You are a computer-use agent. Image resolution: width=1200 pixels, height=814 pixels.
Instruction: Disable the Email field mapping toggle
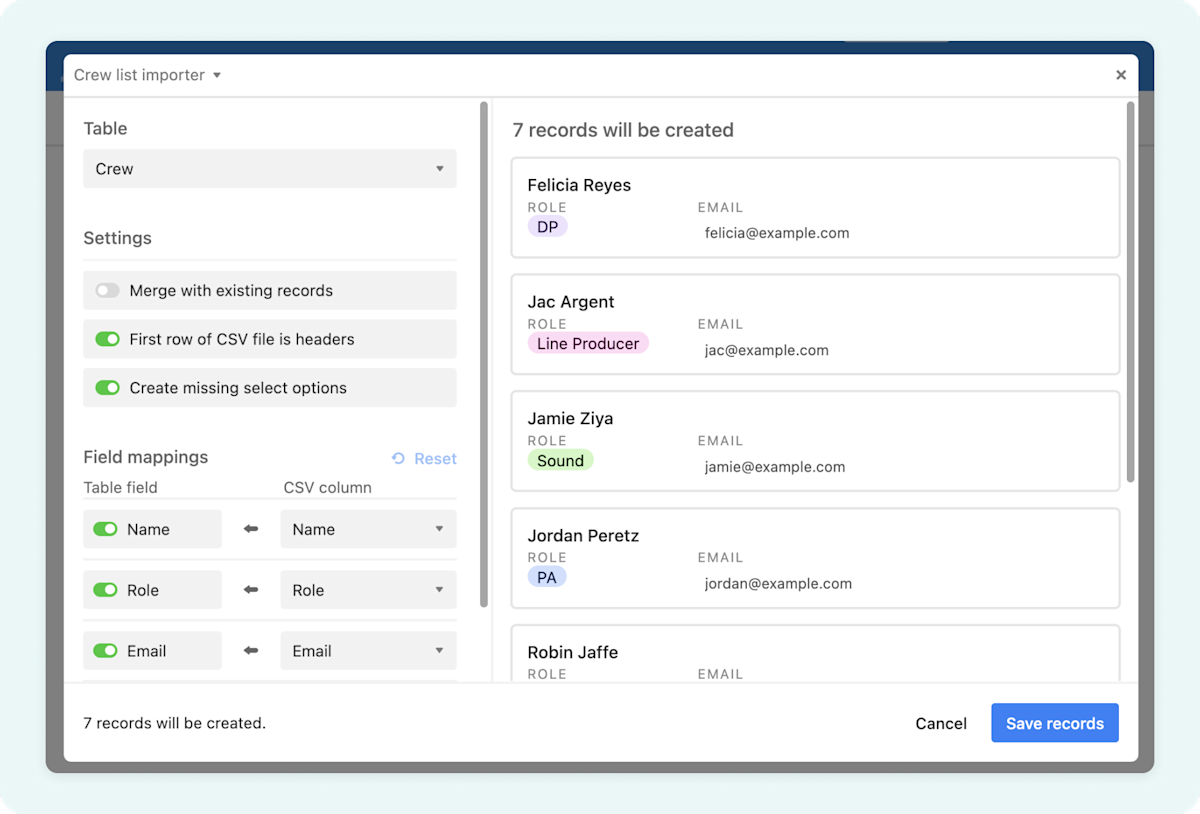click(x=106, y=650)
